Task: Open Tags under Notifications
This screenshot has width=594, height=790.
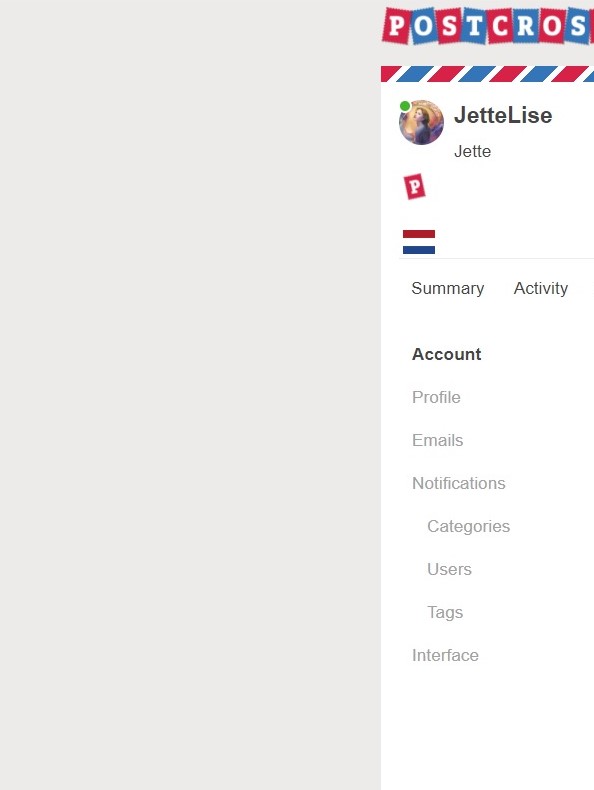Action: (445, 612)
